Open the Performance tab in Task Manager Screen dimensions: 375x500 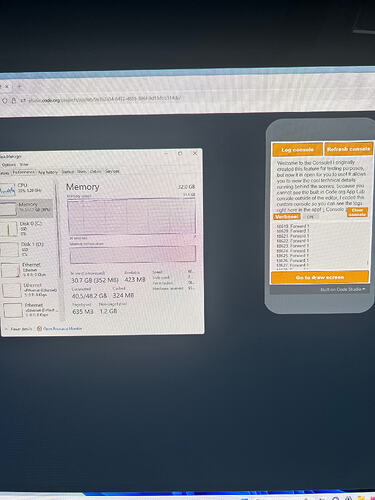(x=23, y=172)
